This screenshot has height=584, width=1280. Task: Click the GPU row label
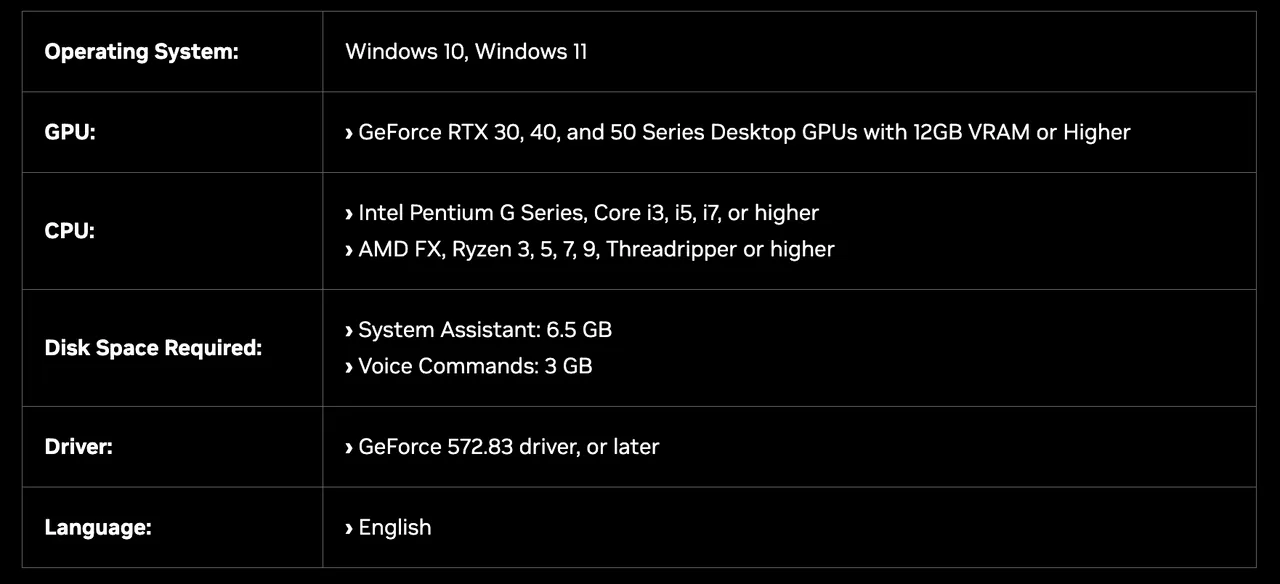(x=70, y=132)
